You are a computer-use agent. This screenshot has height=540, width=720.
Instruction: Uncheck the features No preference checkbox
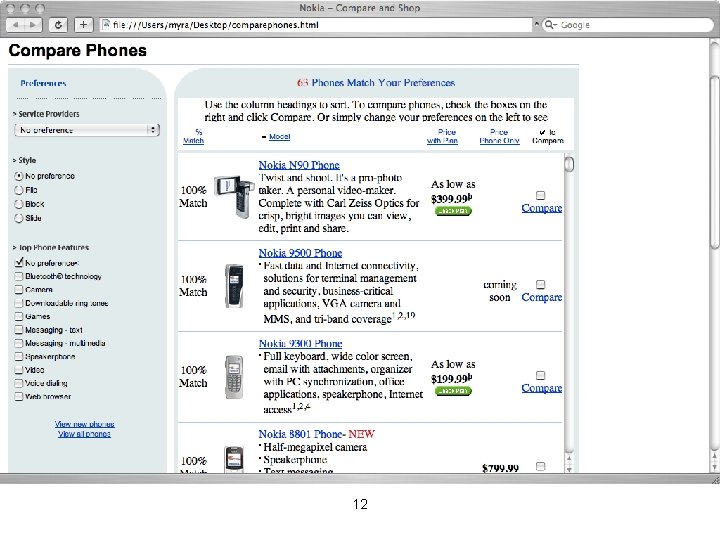[x=19, y=263]
